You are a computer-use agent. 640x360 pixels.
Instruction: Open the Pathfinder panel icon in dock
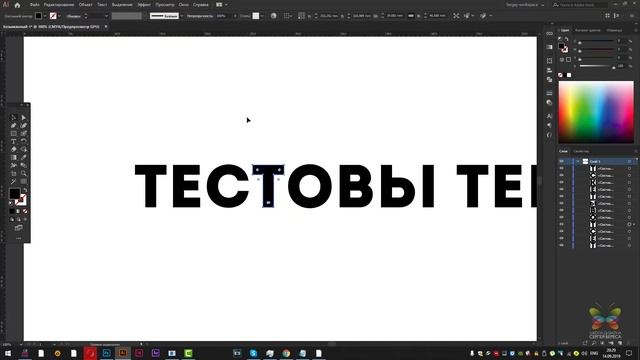point(549,79)
